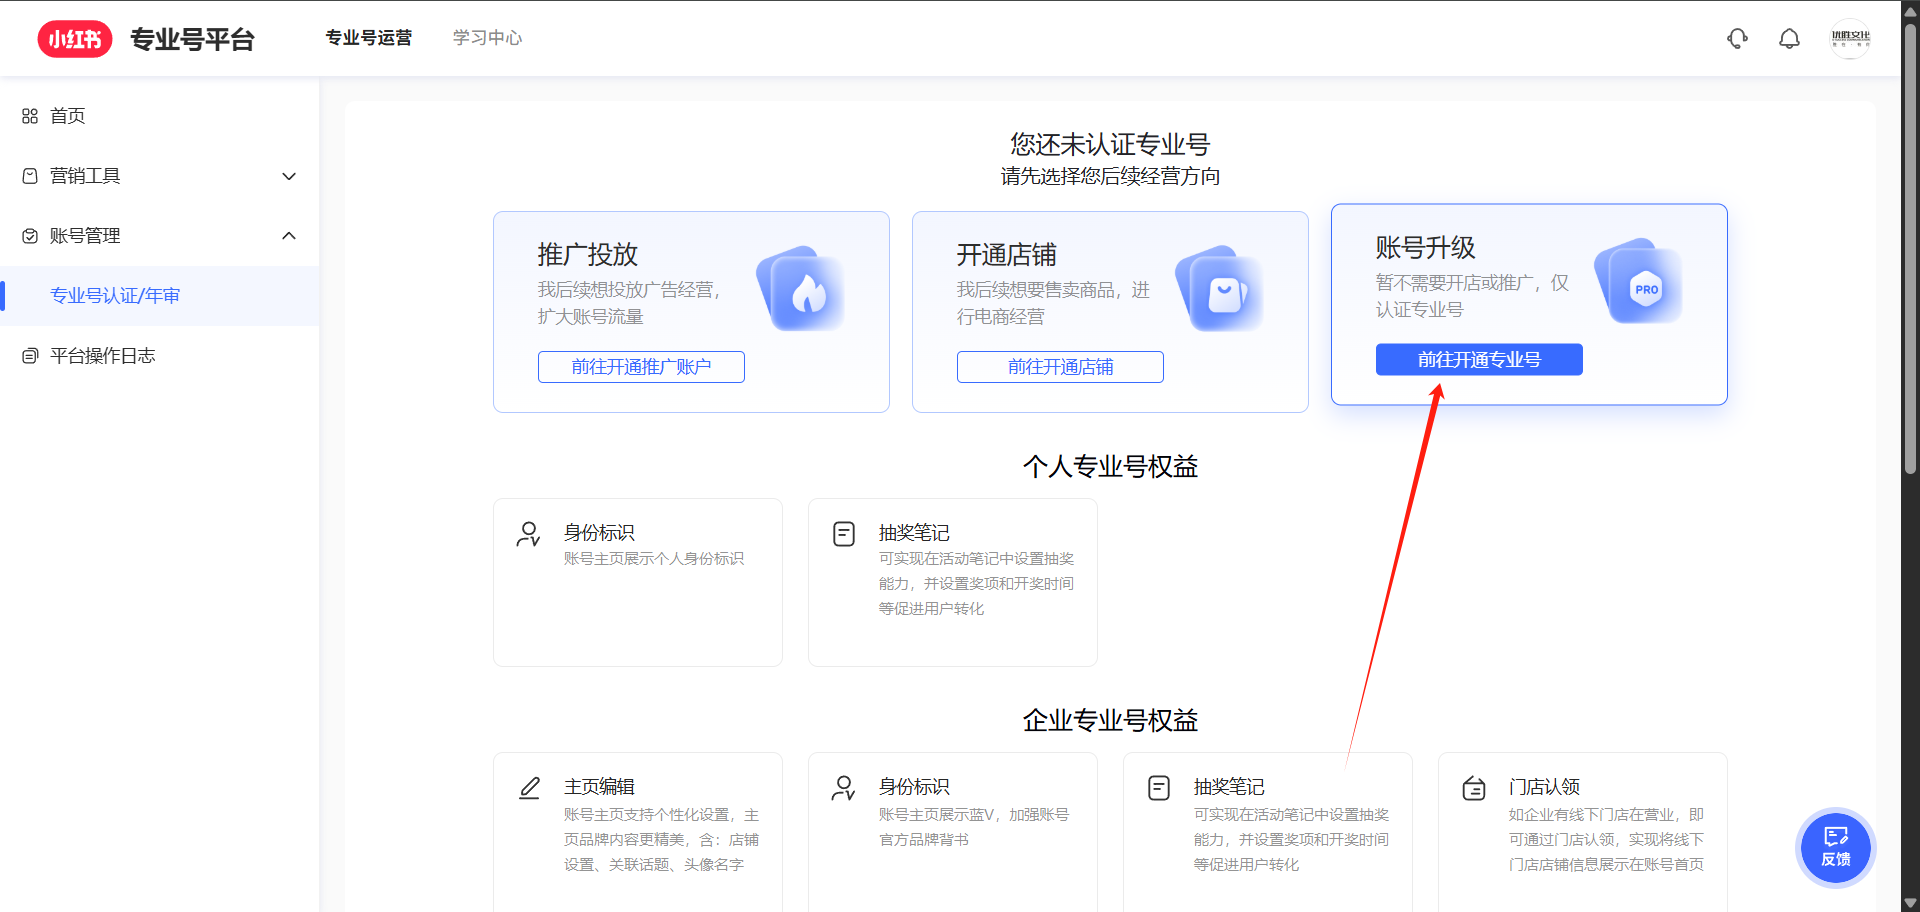Click the flame icon on 推广投放 card
Viewport: 1920px width, 912px height.
tap(805, 290)
